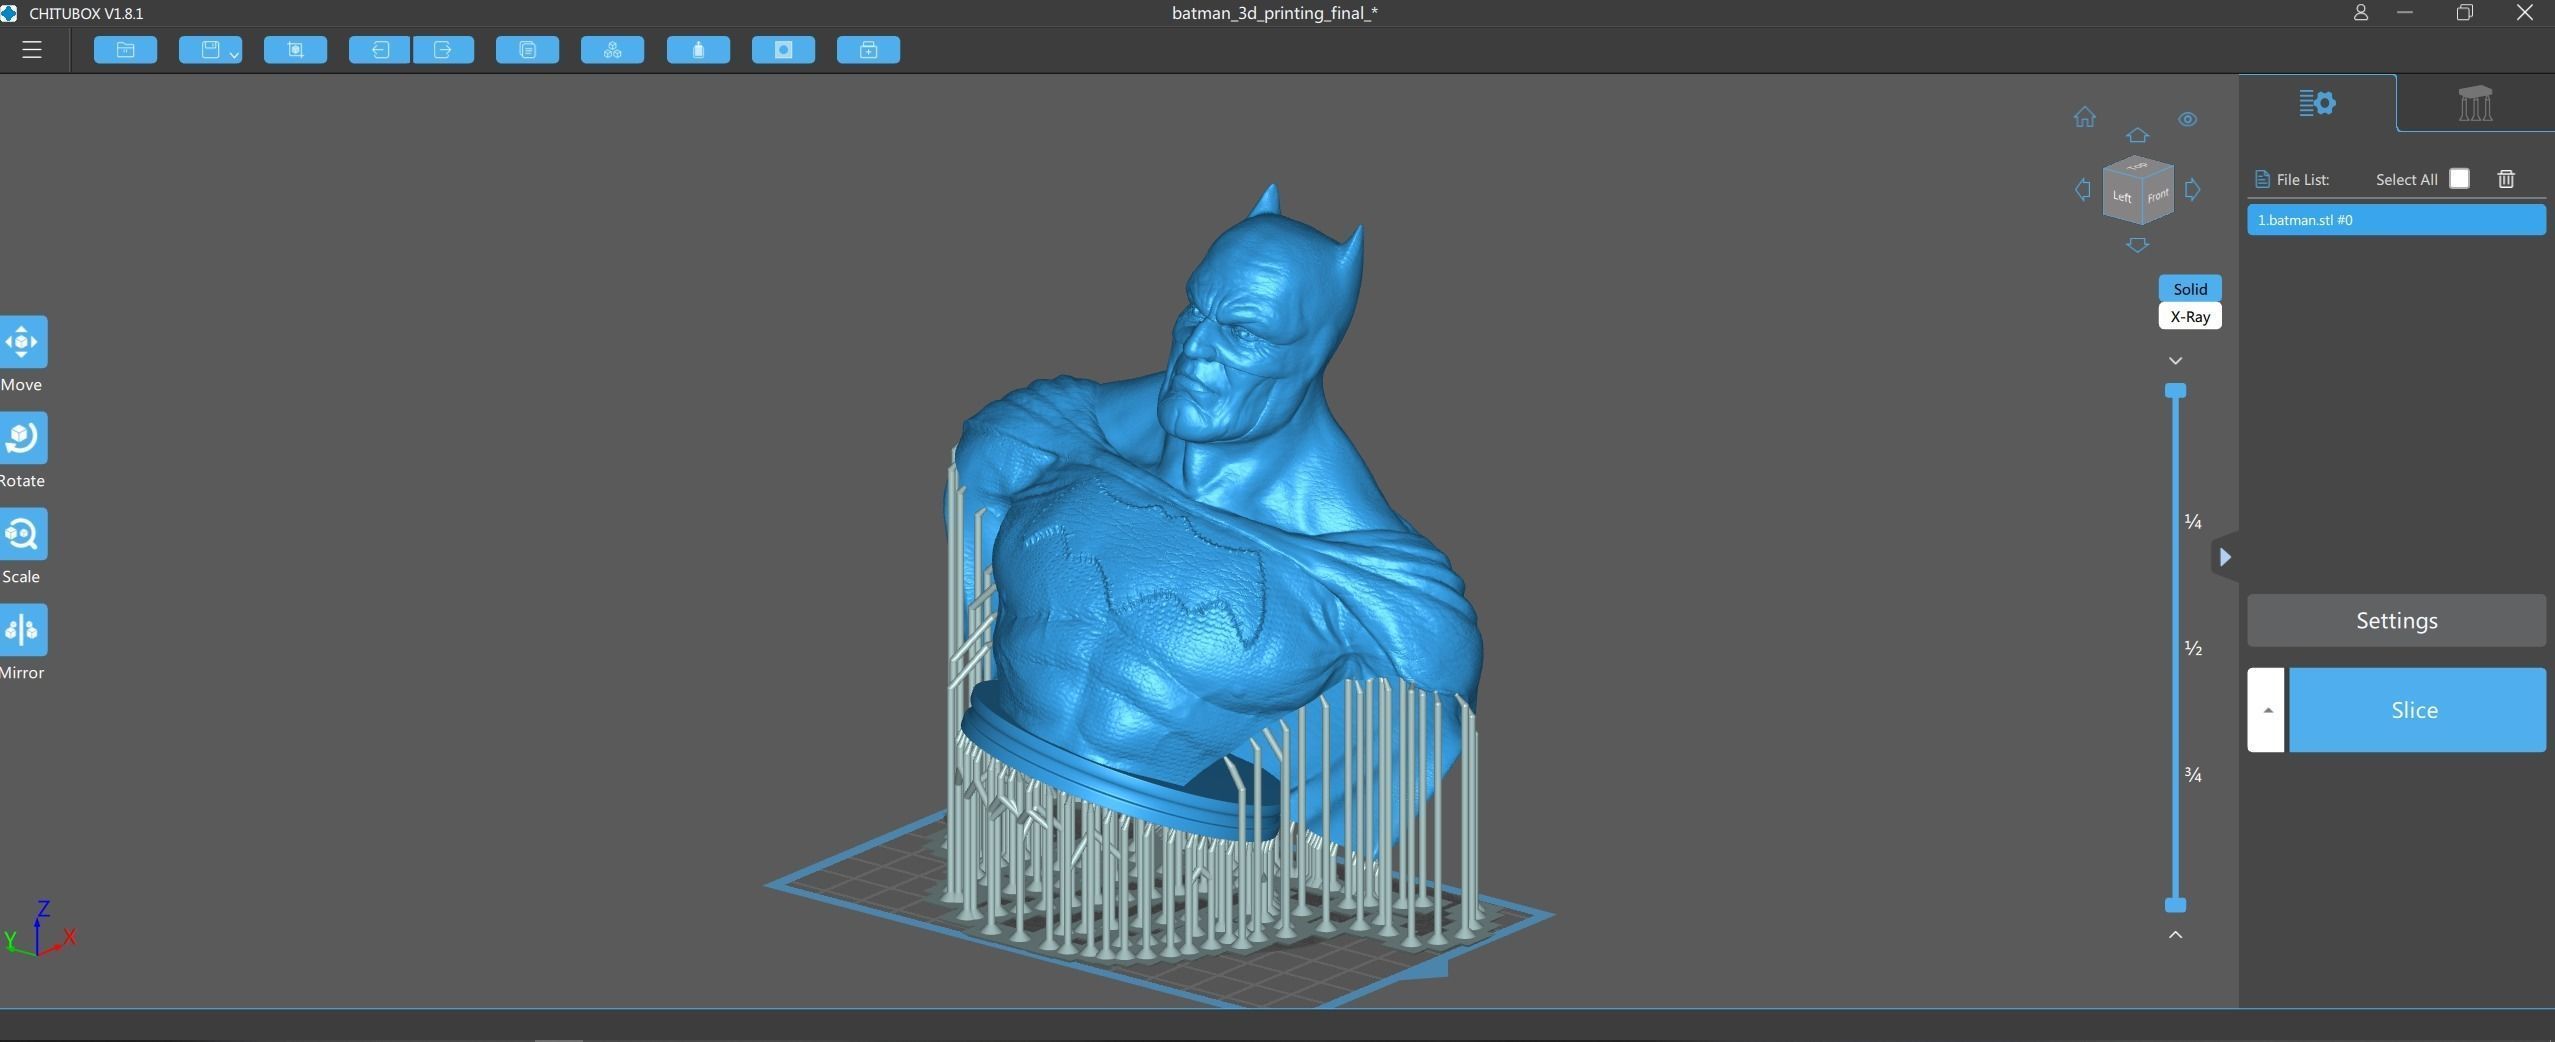Click the copy model toolbar button
The height and width of the screenshot is (1042, 2555).
tap(527, 50)
